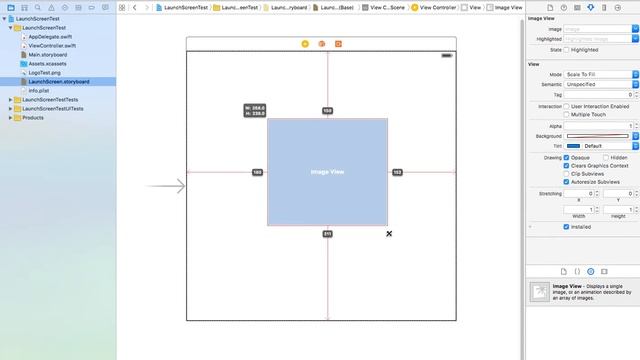Click the Background color well
Viewport: 640px width, 360px height.
point(598,136)
